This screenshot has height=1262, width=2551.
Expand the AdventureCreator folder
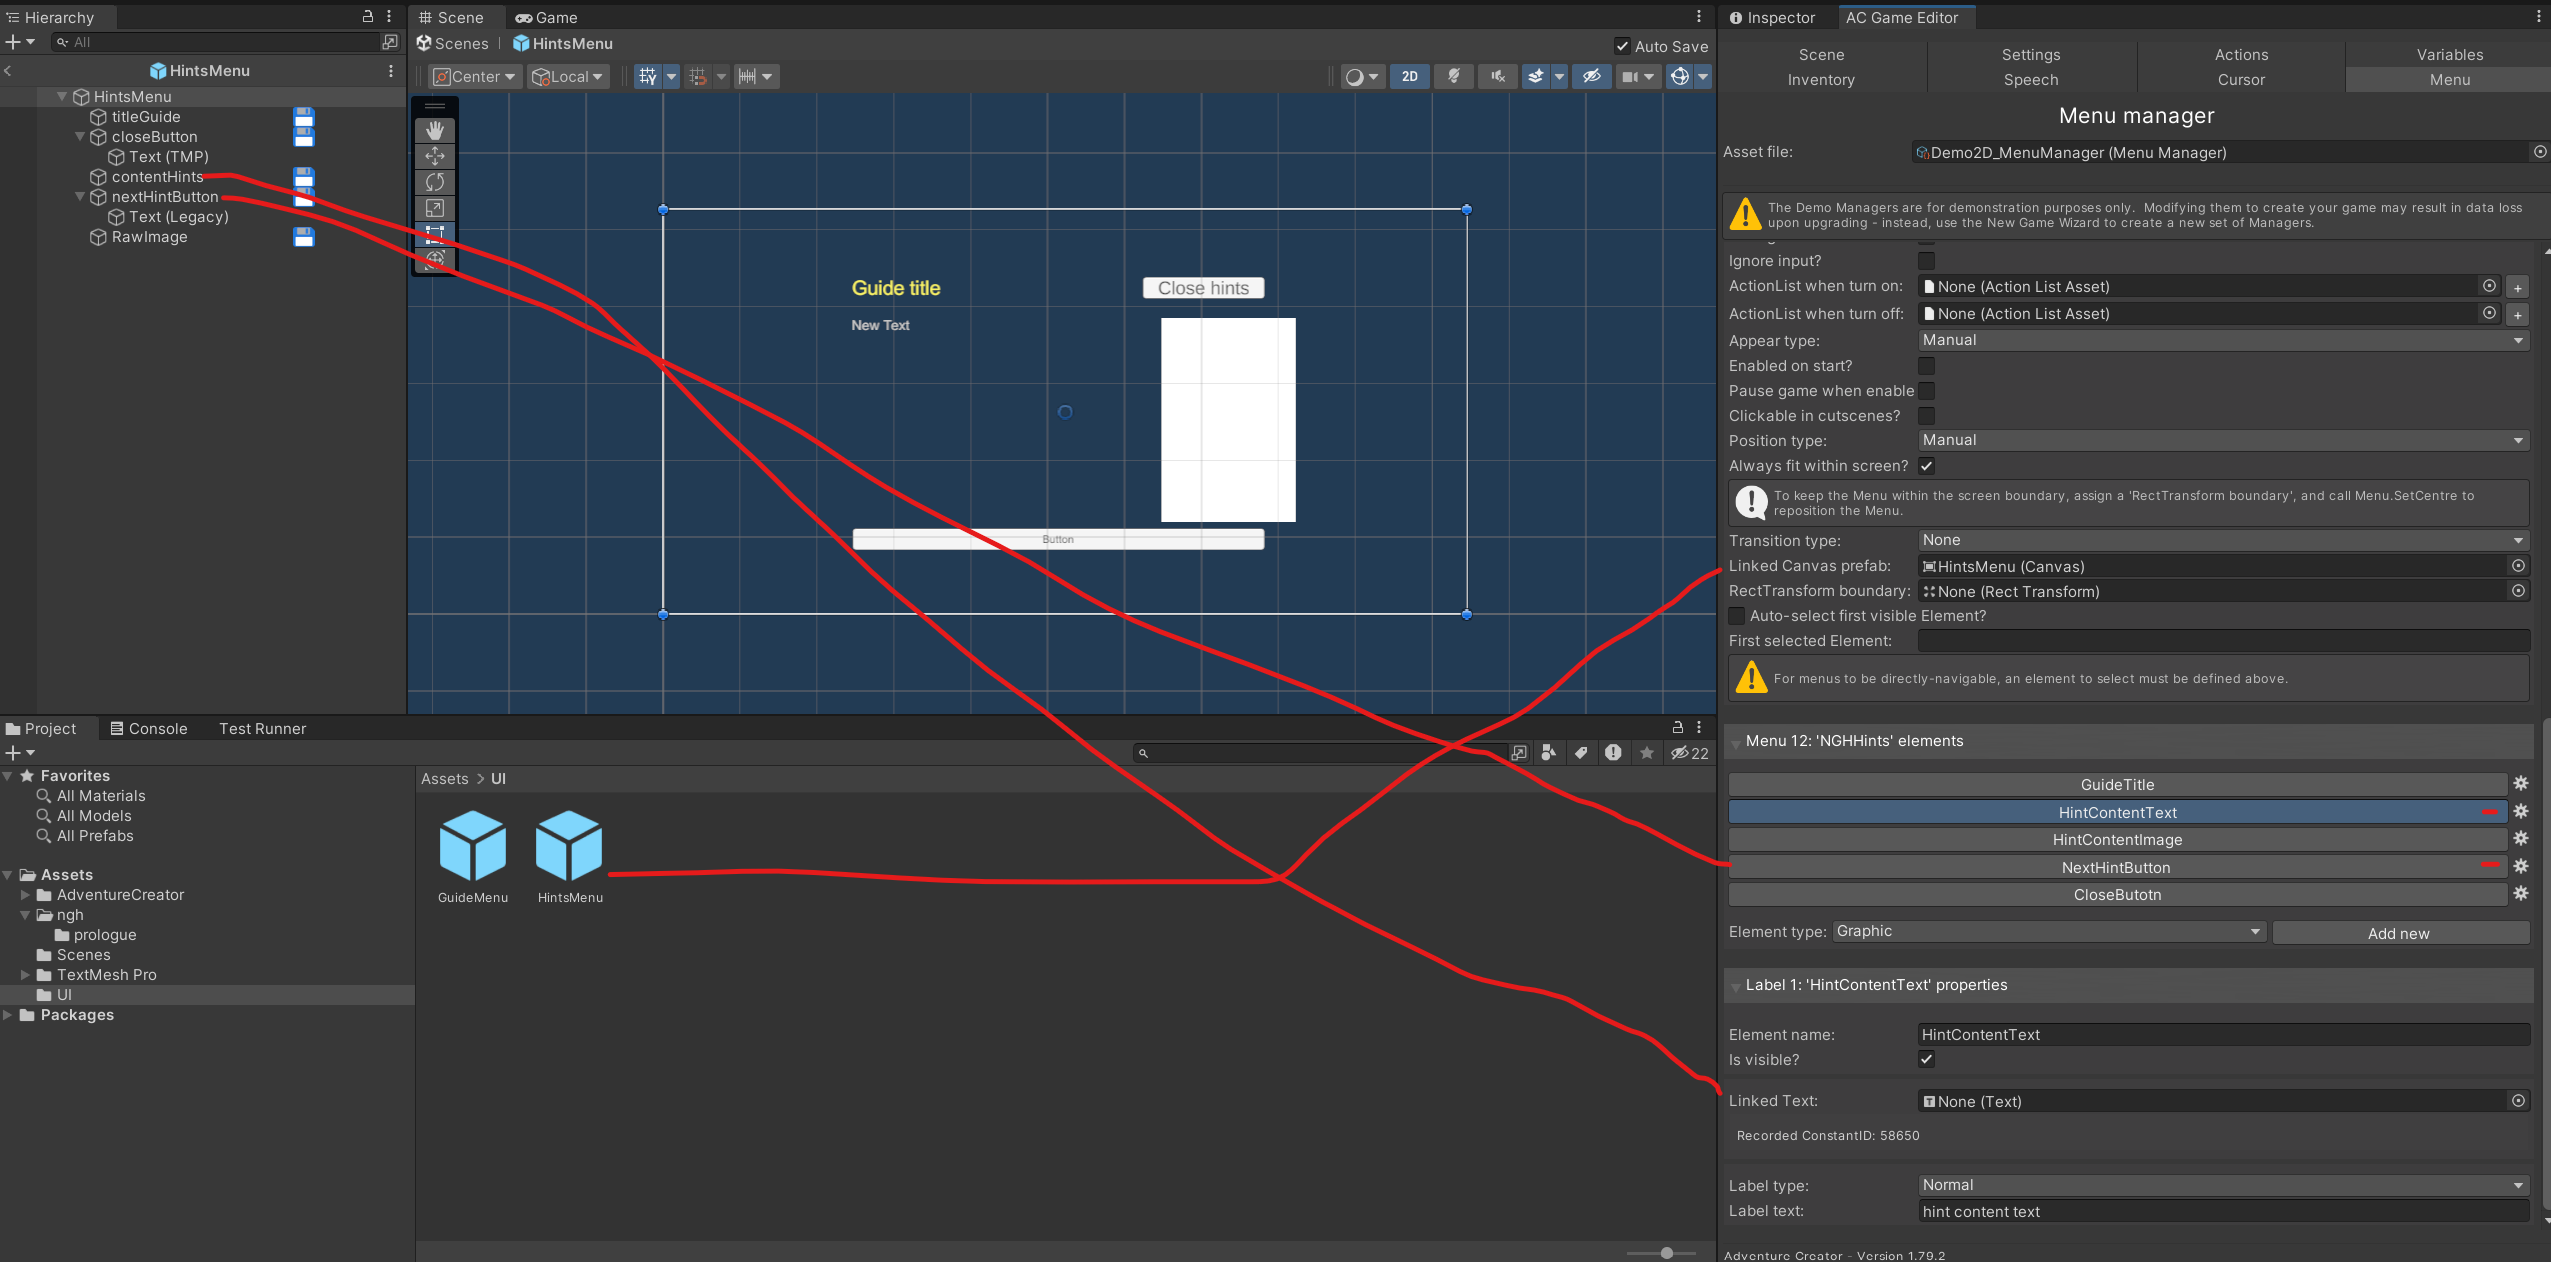click(x=25, y=895)
